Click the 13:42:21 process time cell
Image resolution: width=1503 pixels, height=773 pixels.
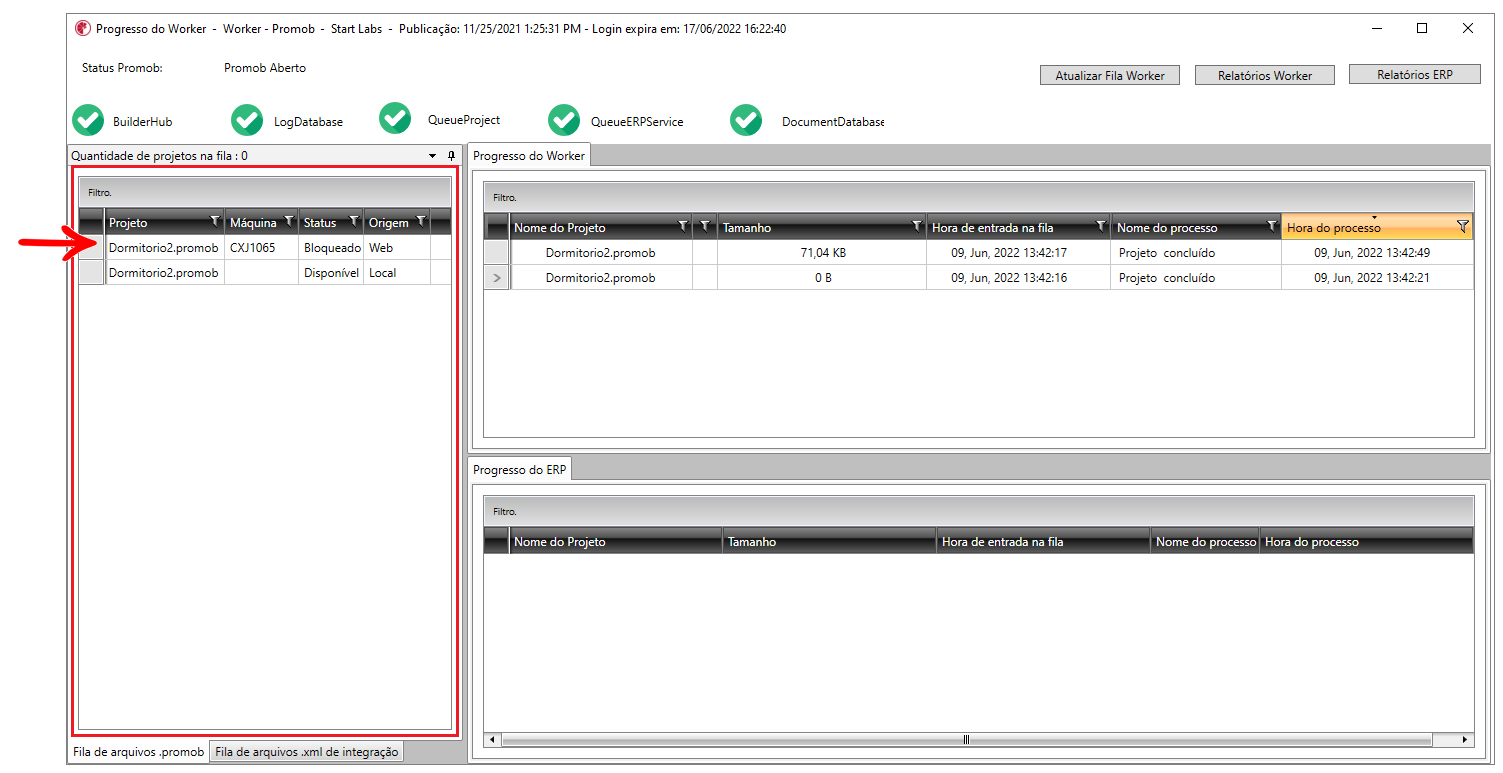coord(1377,278)
